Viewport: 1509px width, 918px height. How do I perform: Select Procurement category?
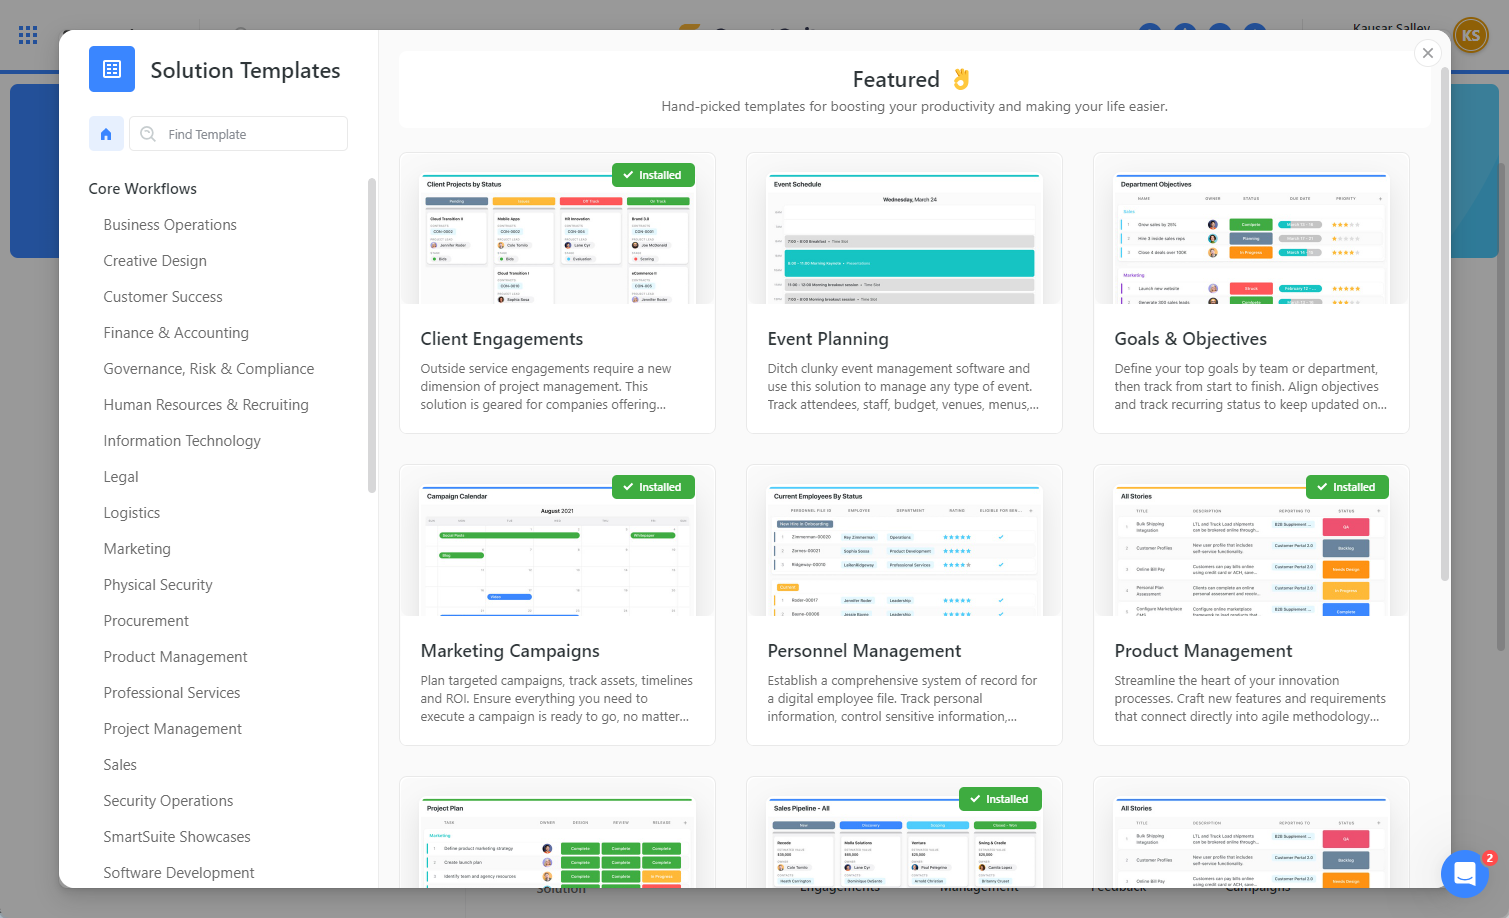(x=146, y=621)
